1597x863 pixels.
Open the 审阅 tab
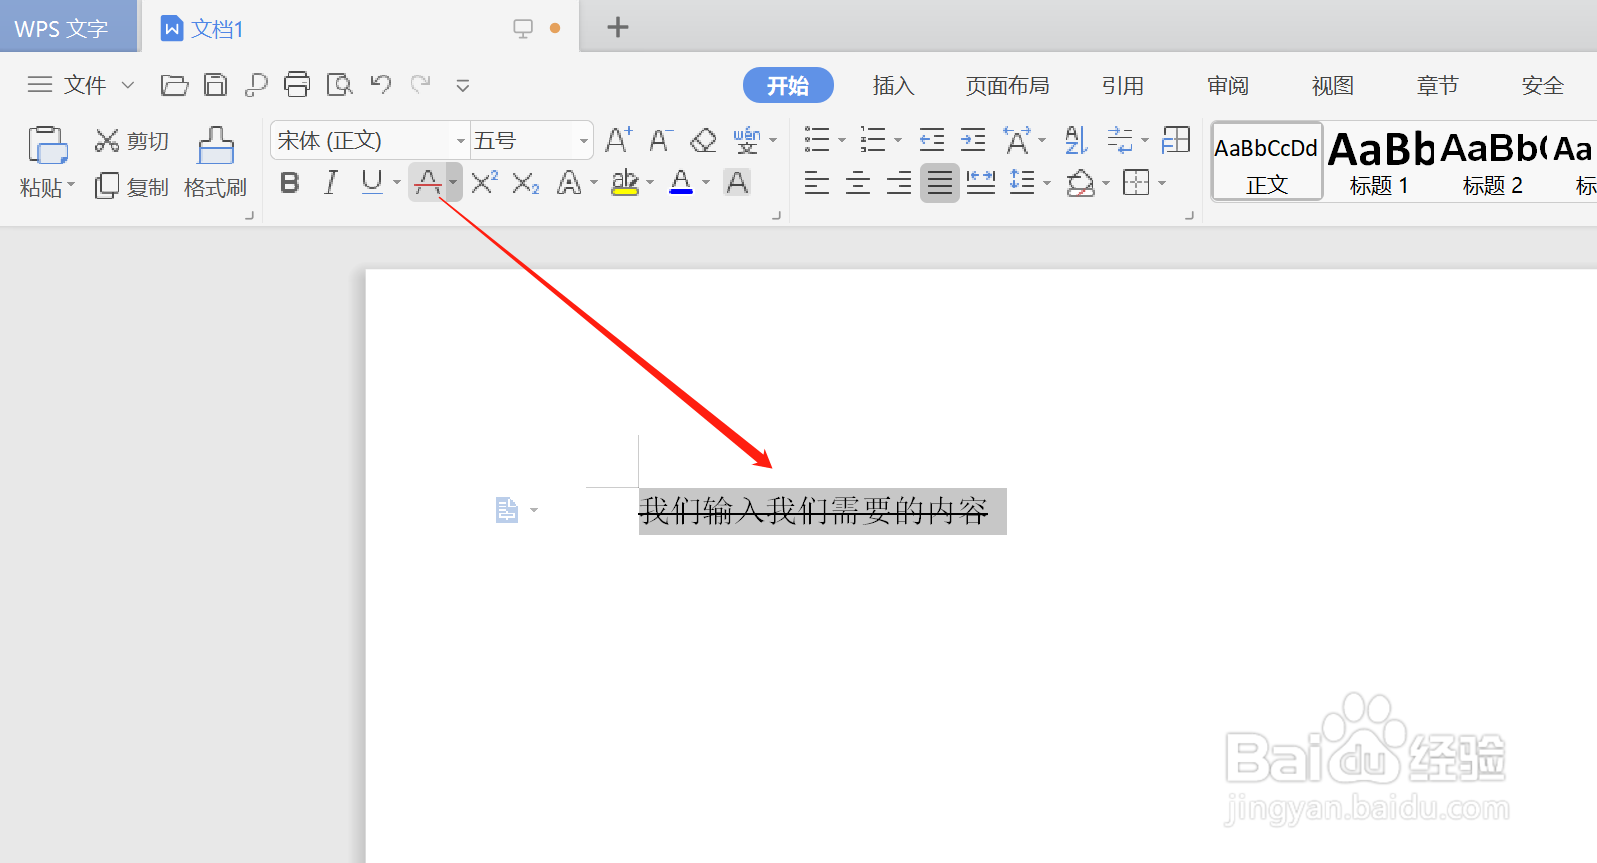(1228, 85)
